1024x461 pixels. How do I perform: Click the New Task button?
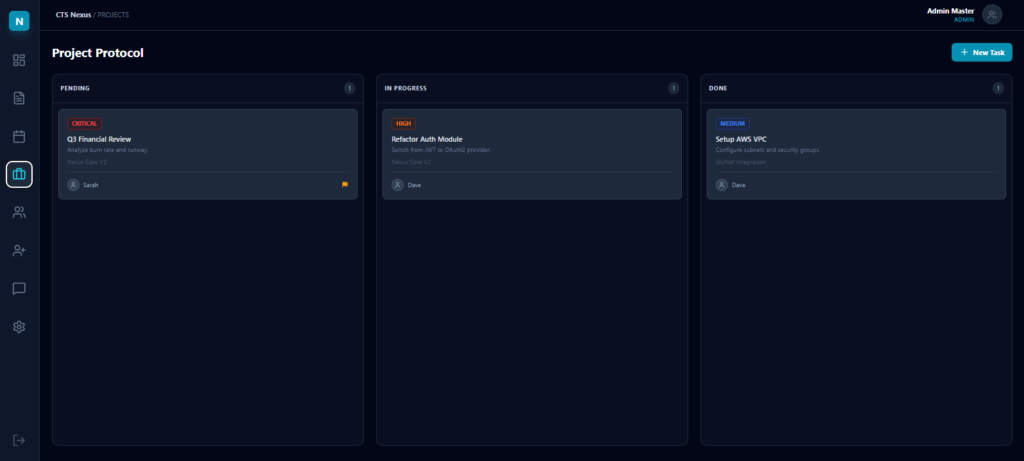tap(981, 52)
